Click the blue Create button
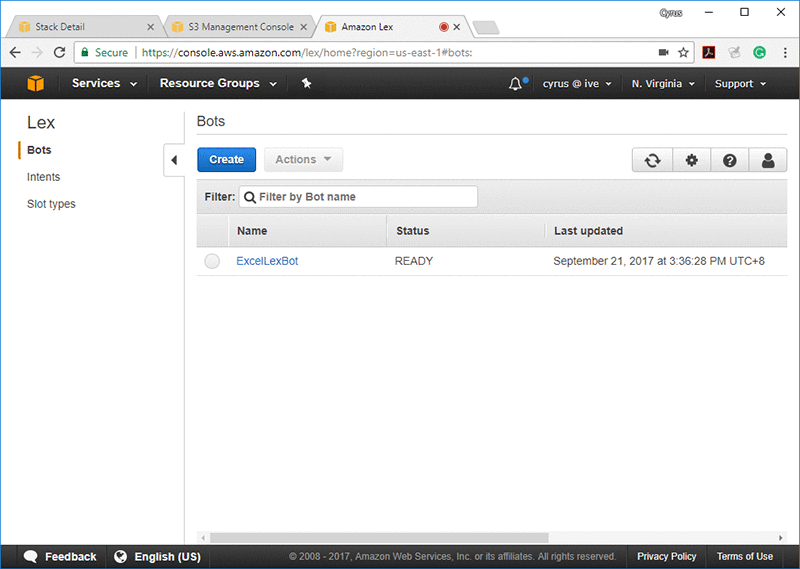800x569 pixels. tap(227, 160)
